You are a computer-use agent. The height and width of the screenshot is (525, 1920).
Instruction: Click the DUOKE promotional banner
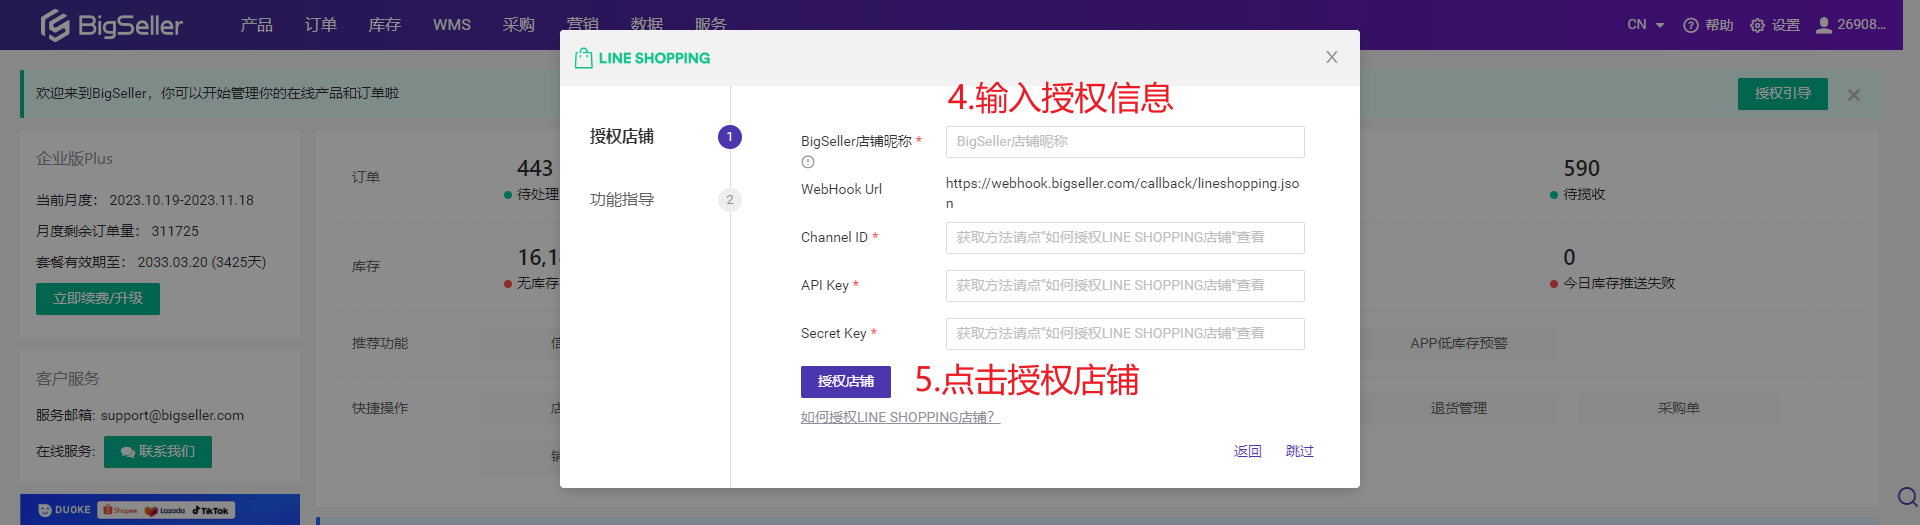click(160, 510)
